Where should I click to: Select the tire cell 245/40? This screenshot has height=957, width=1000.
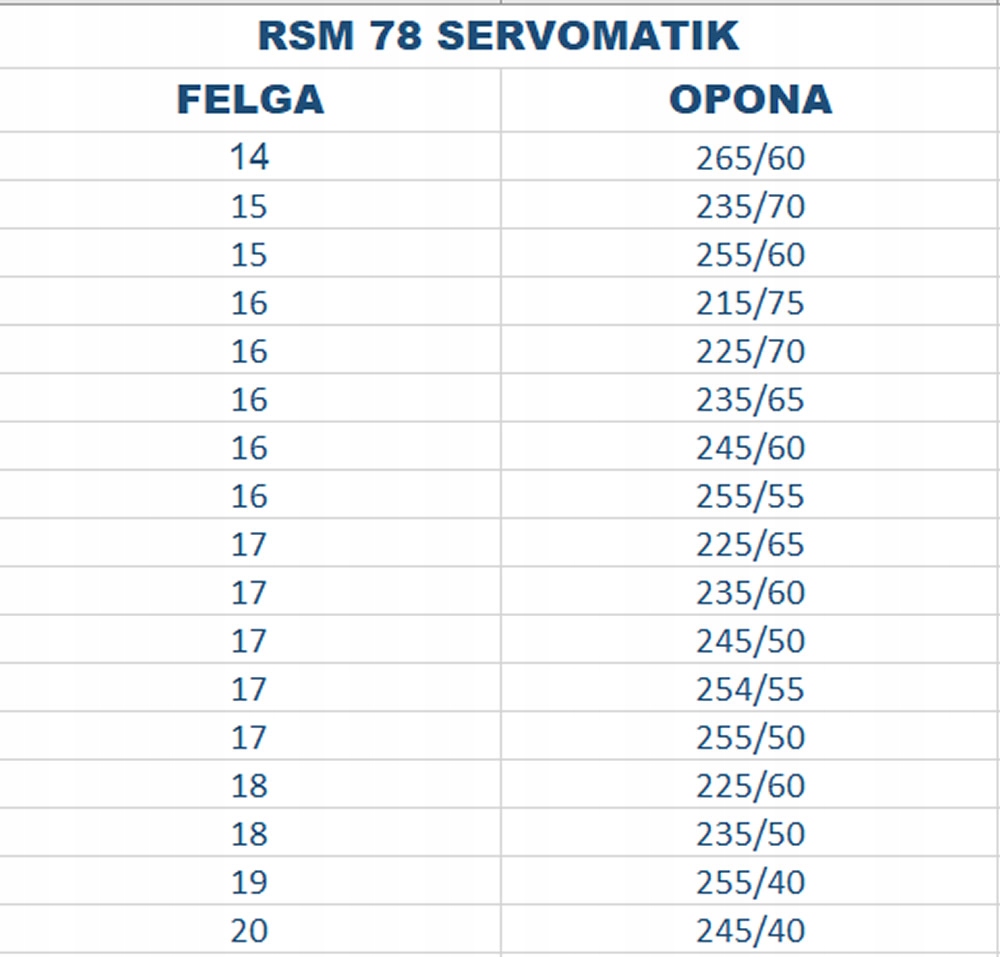tap(750, 929)
